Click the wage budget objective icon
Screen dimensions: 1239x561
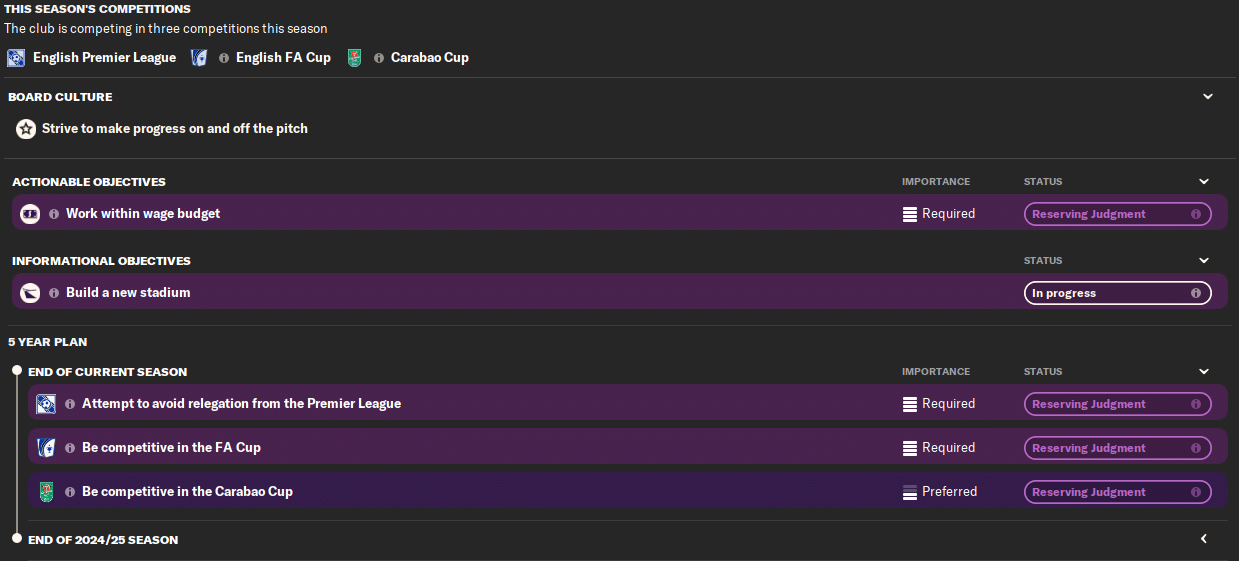pos(30,213)
